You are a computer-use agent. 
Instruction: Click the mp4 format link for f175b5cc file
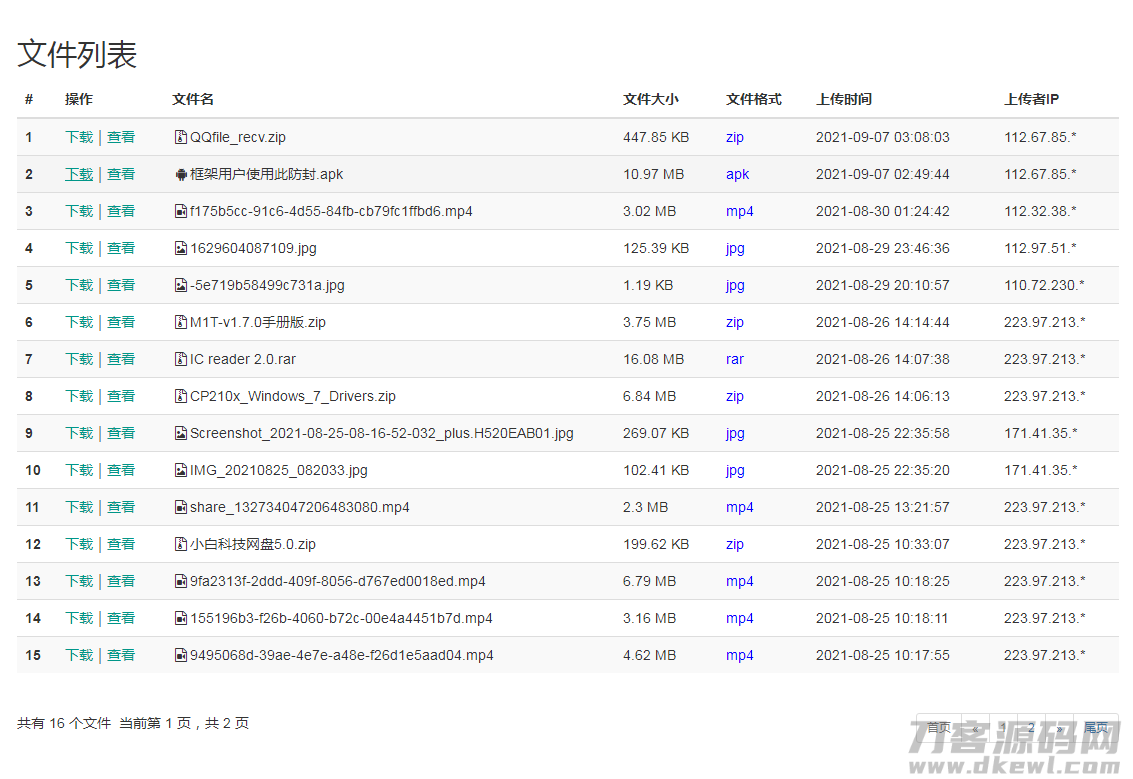pyautogui.click(x=739, y=211)
